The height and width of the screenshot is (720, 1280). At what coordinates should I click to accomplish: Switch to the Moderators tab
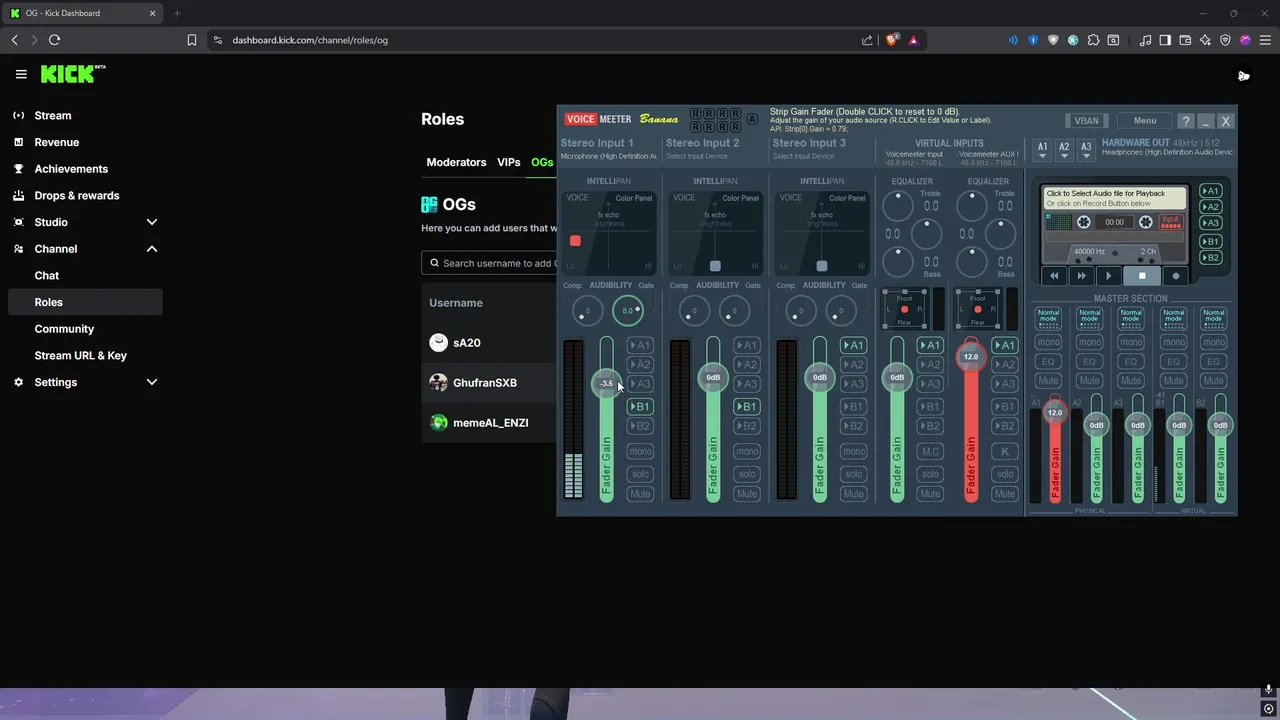click(456, 162)
